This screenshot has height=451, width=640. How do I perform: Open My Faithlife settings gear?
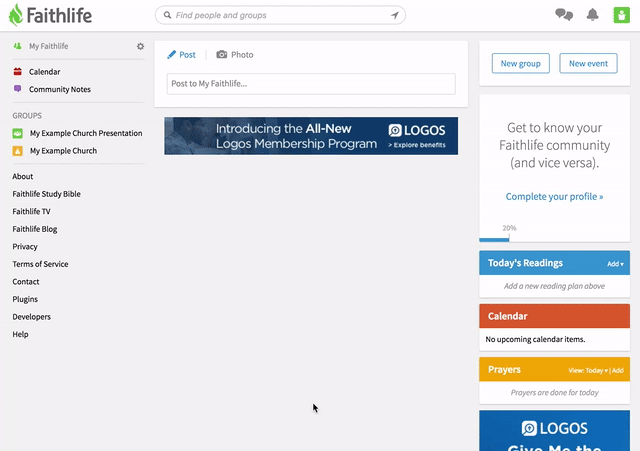(140, 46)
